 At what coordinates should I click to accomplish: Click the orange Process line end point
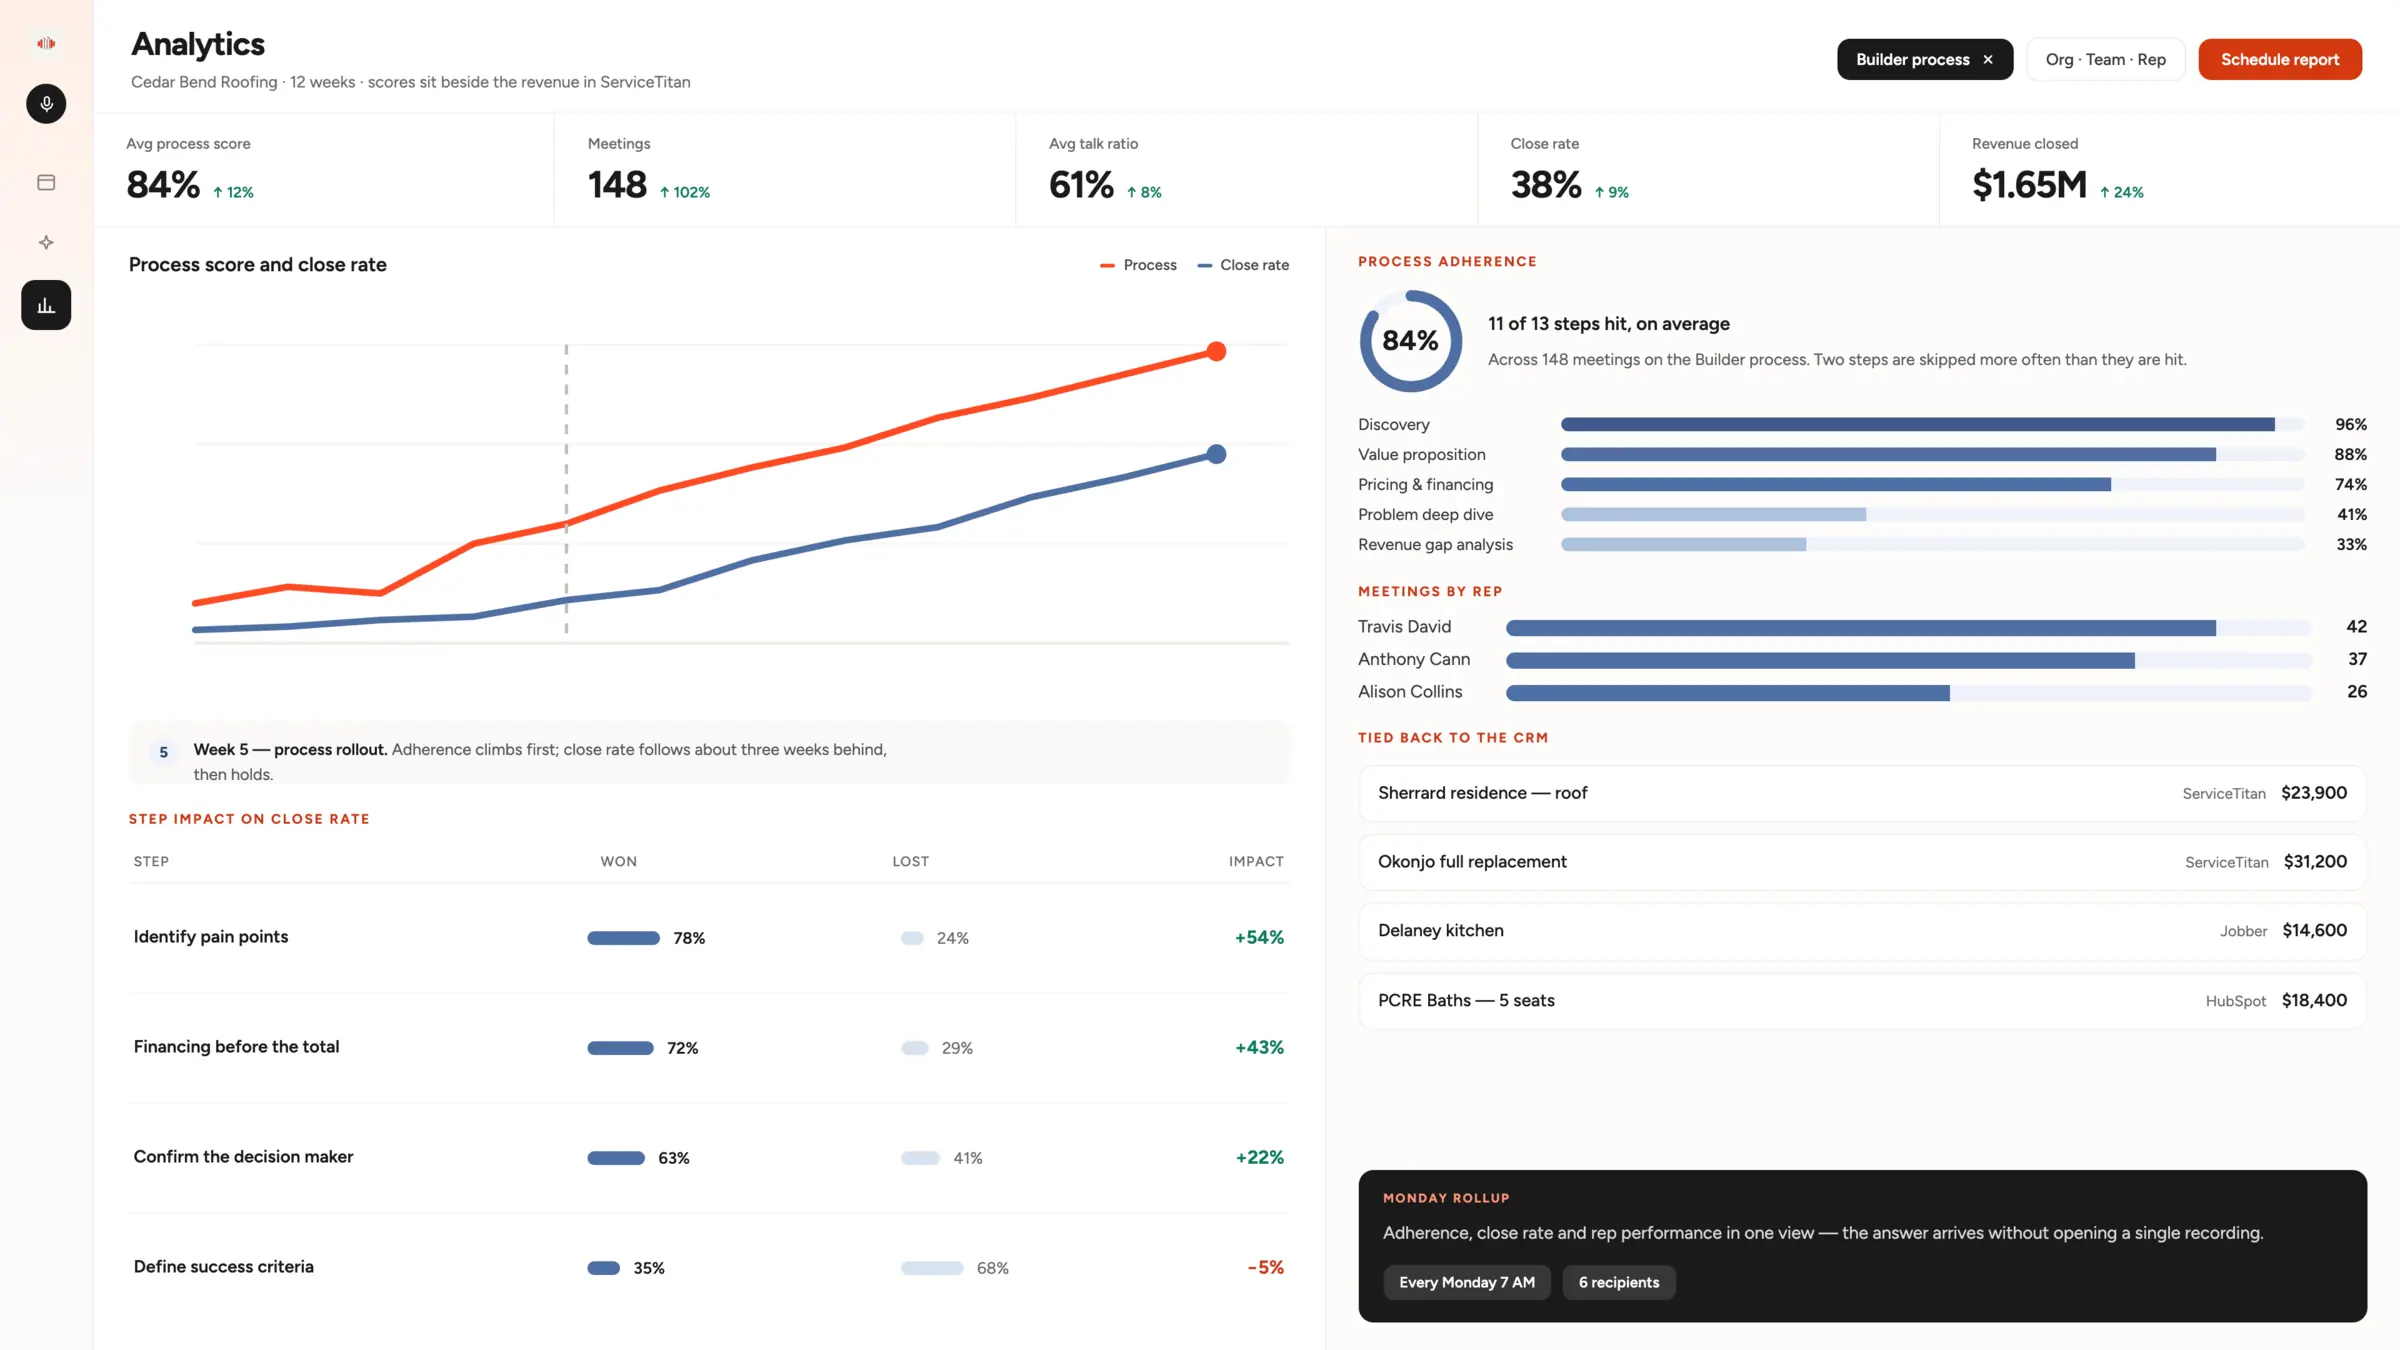1216,351
